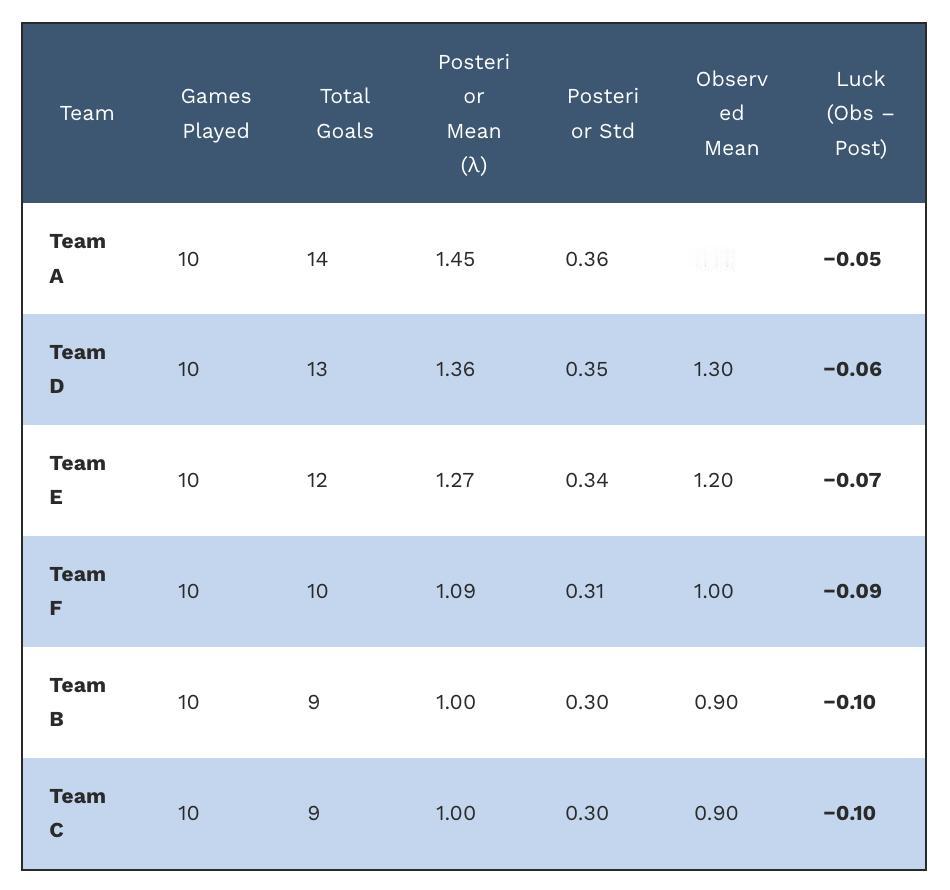Image resolution: width=950 pixels, height=890 pixels.
Task: Select Team D's luck value −0.06
Action: coord(852,369)
